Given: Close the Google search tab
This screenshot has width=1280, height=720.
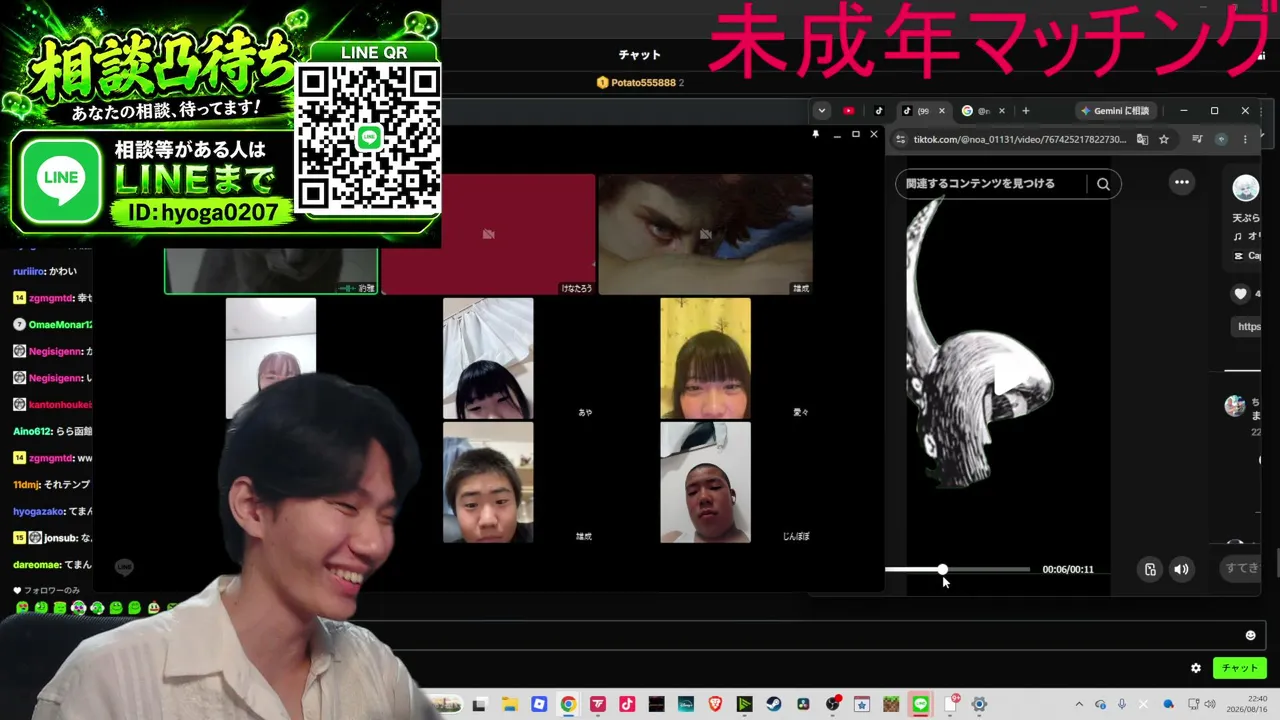Looking at the screenshot, I should (x=1001, y=111).
